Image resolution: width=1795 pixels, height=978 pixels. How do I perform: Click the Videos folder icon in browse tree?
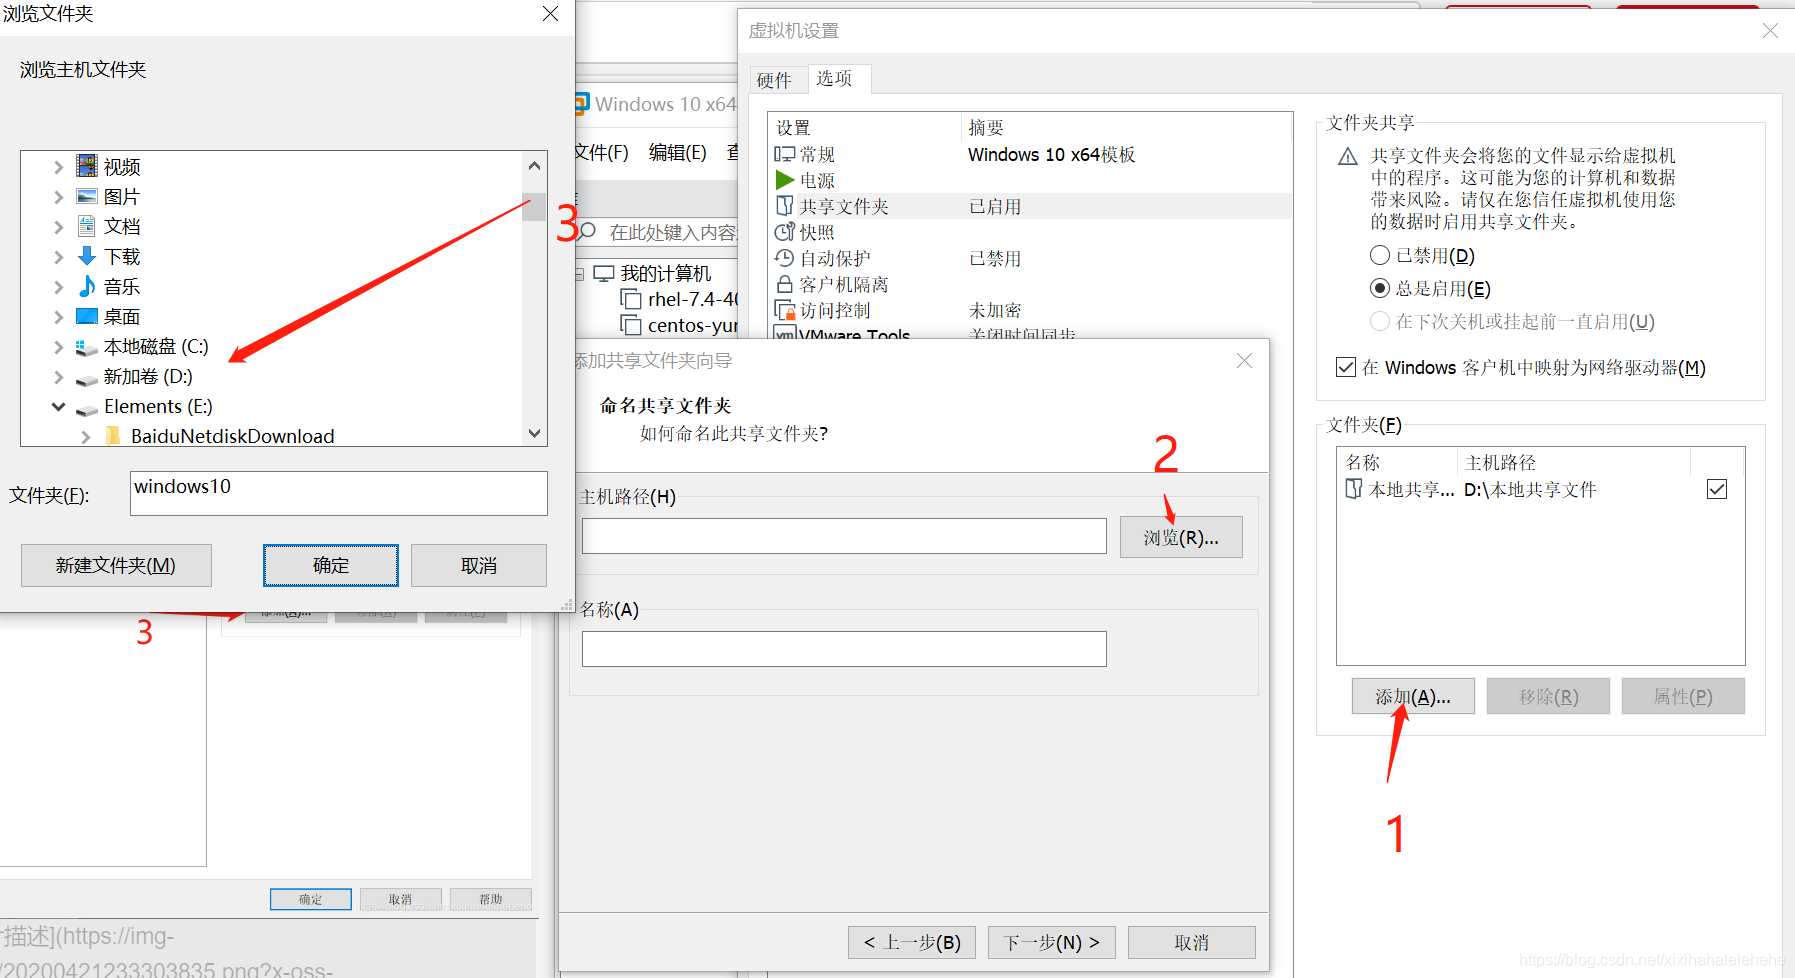pos(87,166)
